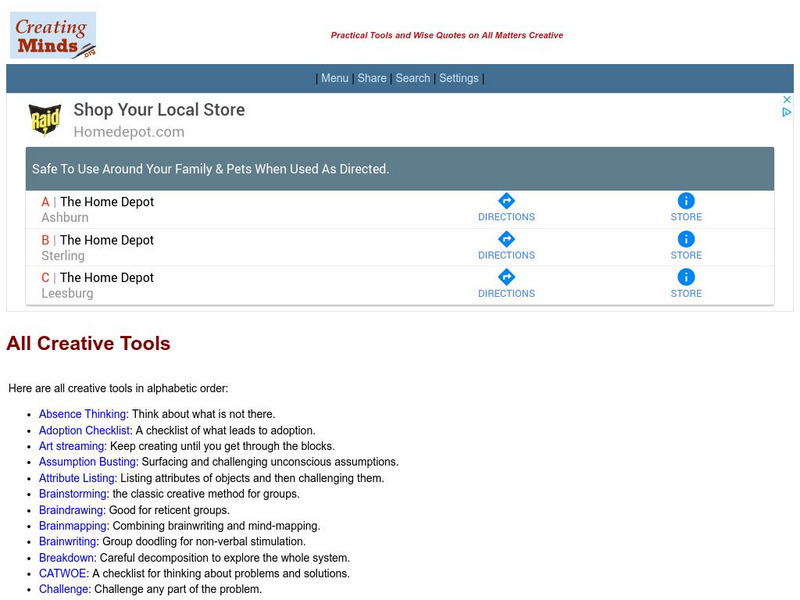Open the Menu item in the navigation bar
Screen dimensions: 800x600
pos(335,78)
